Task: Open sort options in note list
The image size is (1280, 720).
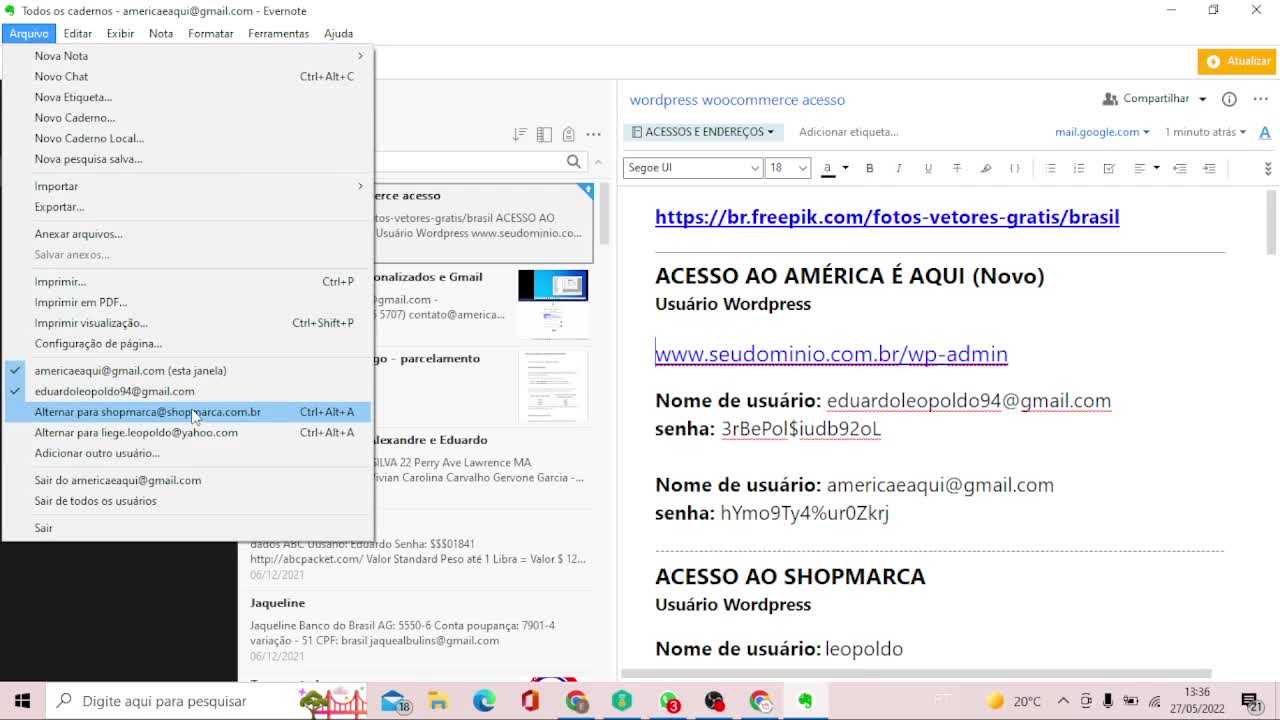Action: [519, 134]
